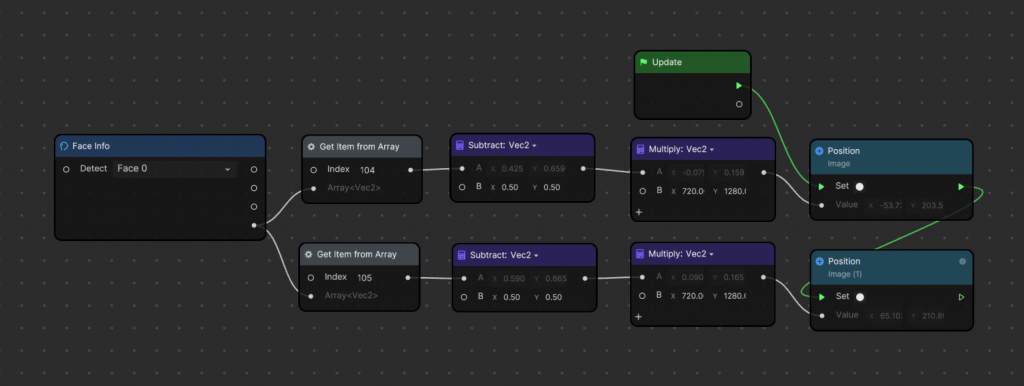Select the Update node title bar
1024x386 pixels.
pos(692,63)
